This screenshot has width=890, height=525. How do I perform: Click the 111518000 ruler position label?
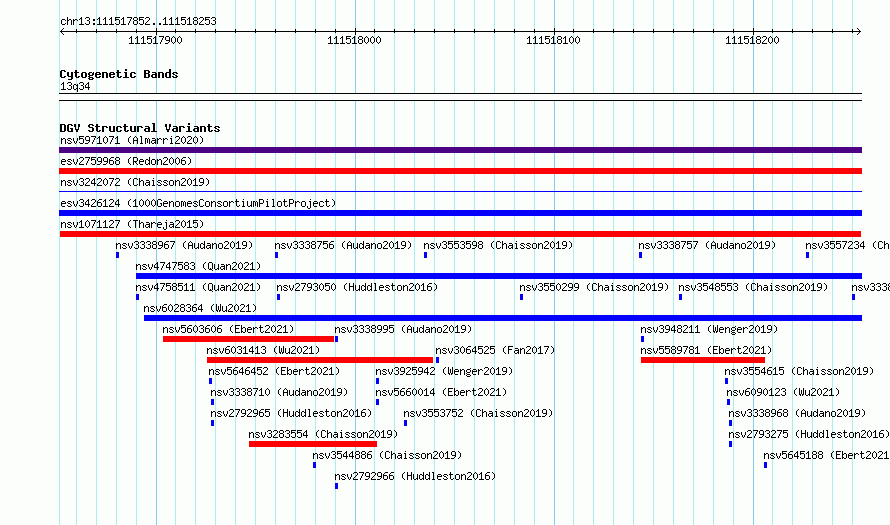point(354,40)
